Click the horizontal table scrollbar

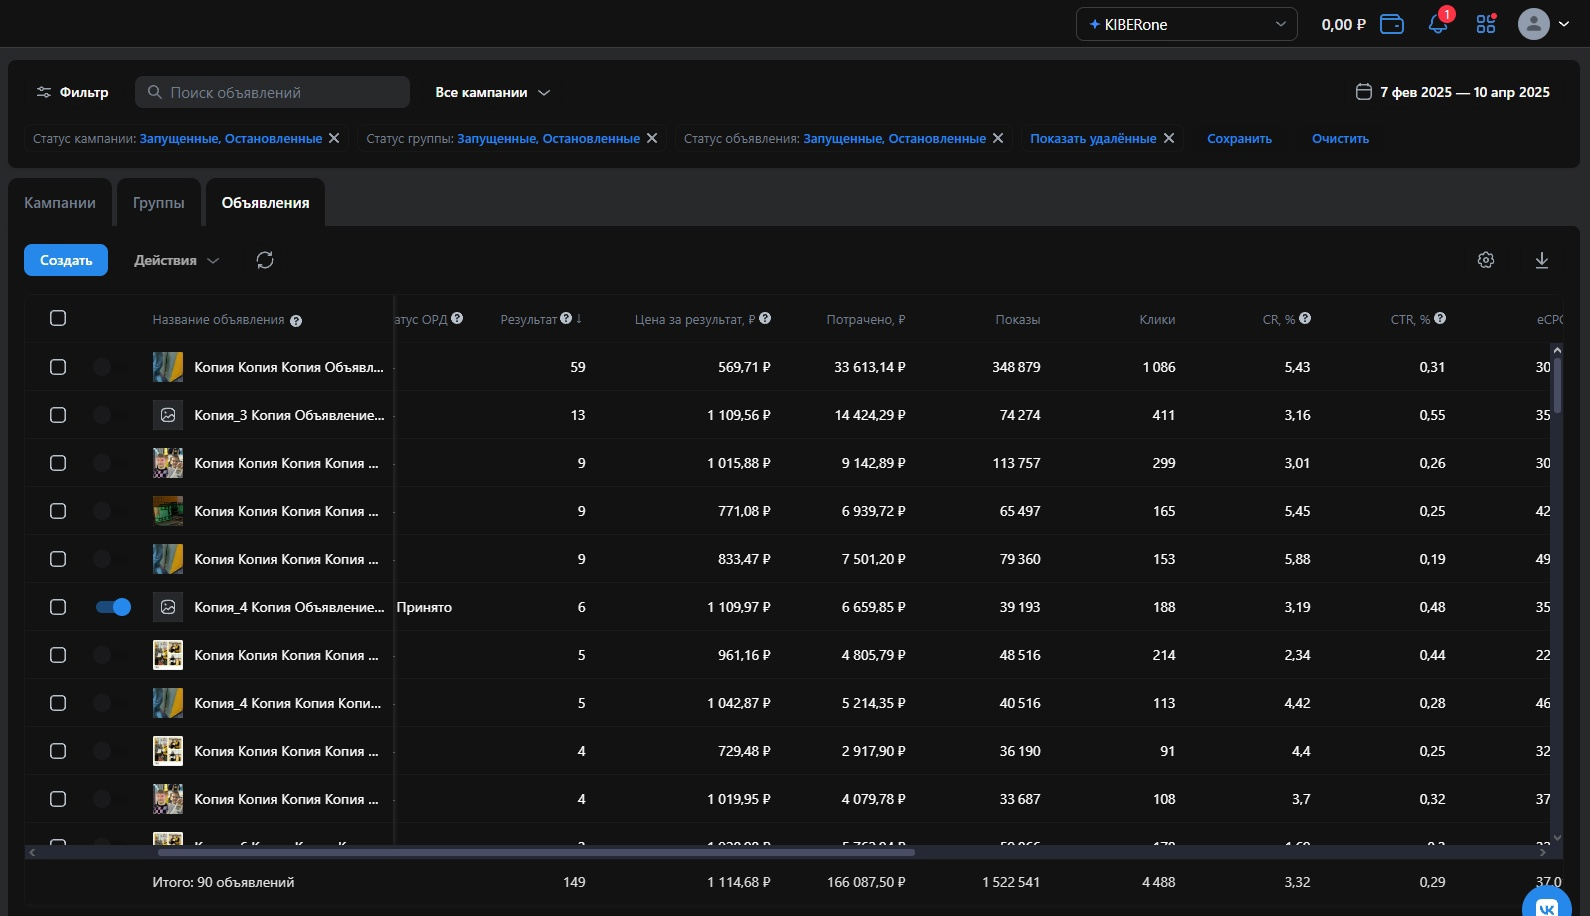pos(536,852)
